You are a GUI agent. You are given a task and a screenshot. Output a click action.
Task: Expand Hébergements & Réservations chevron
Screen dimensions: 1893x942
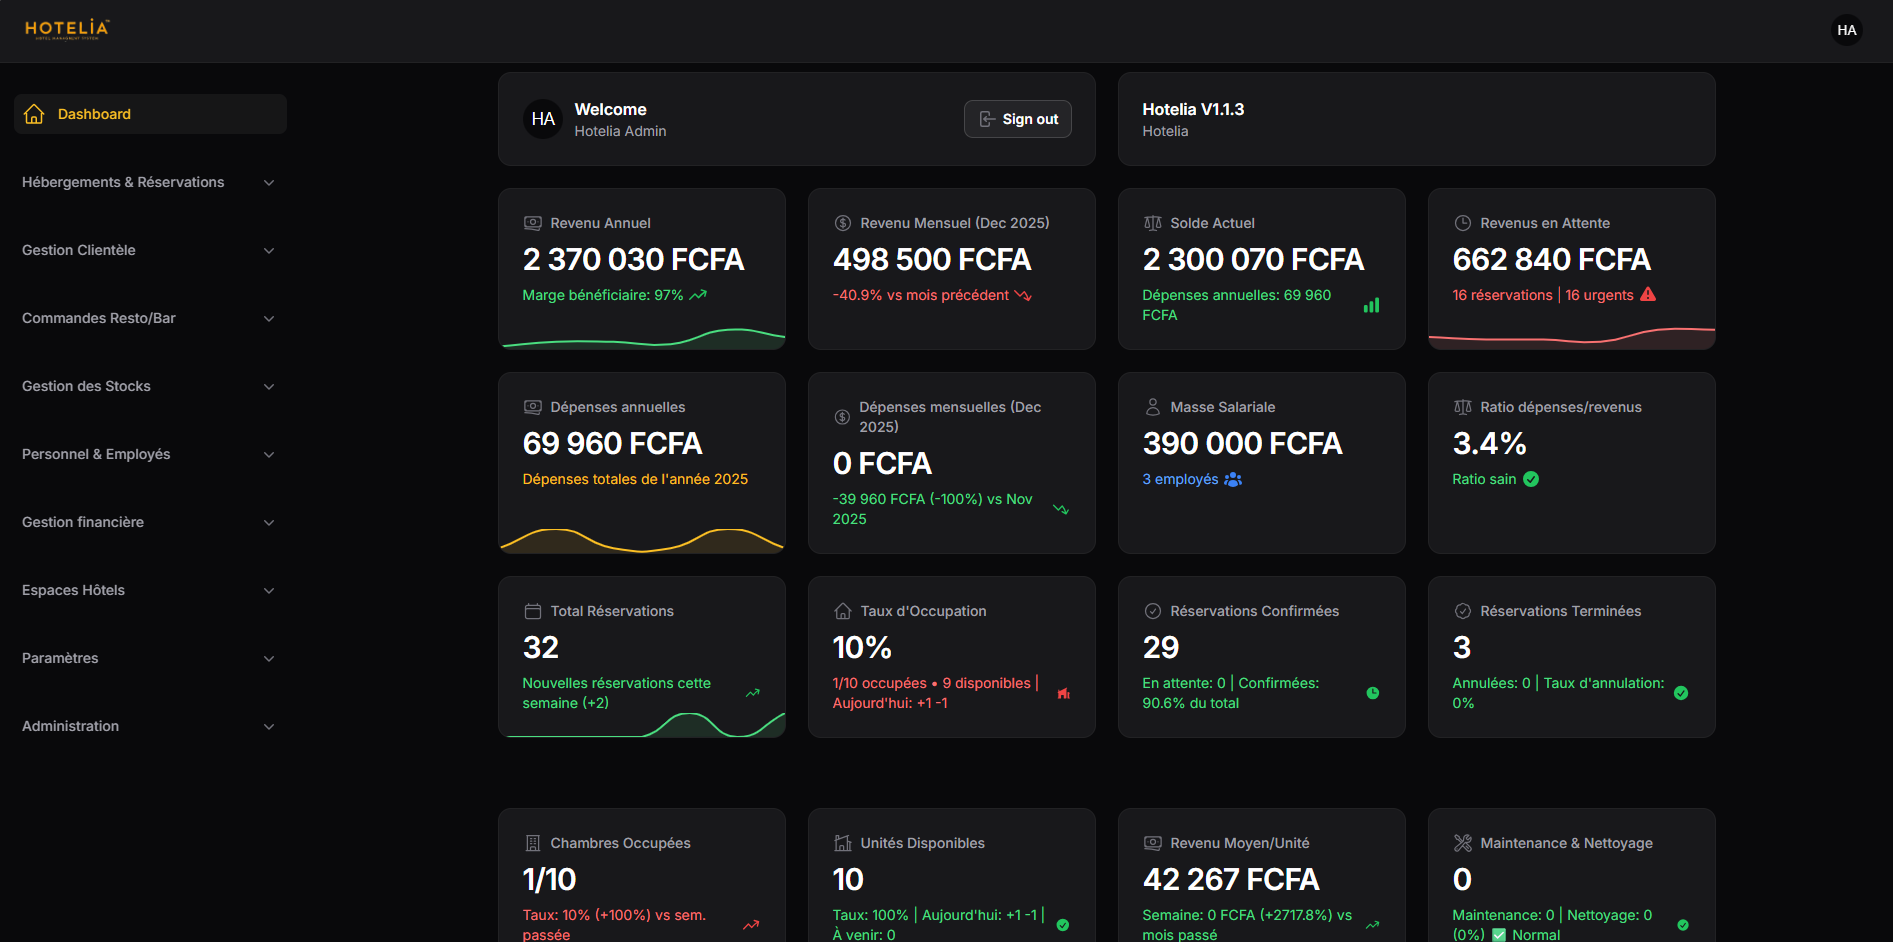click(269, 183)
